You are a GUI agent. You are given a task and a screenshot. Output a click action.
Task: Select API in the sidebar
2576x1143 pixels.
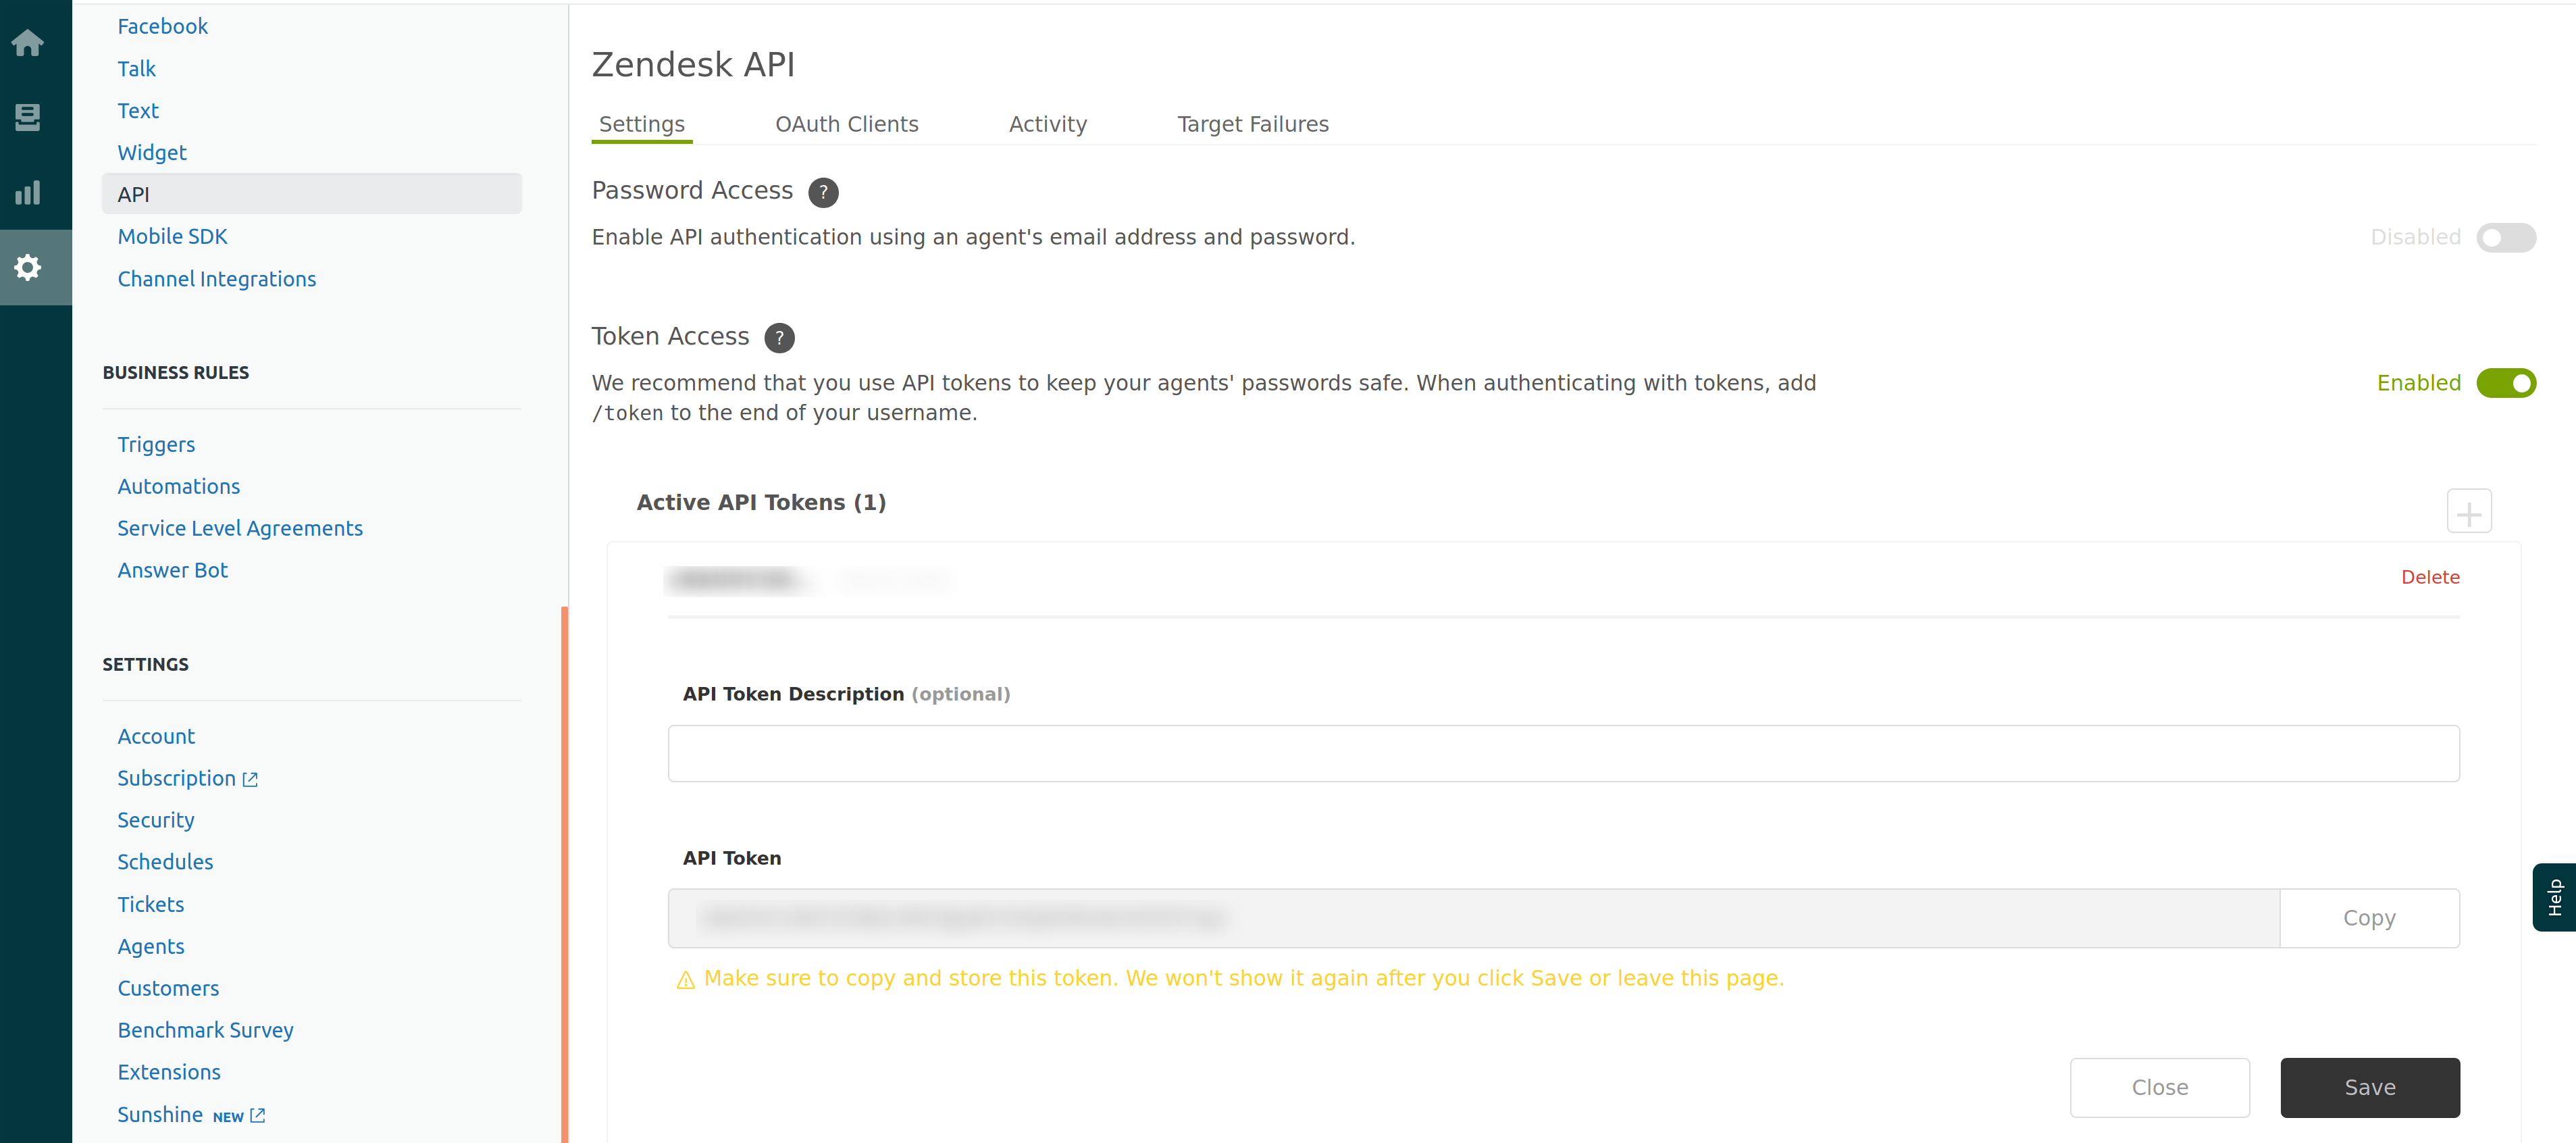[x=312, y=194]
